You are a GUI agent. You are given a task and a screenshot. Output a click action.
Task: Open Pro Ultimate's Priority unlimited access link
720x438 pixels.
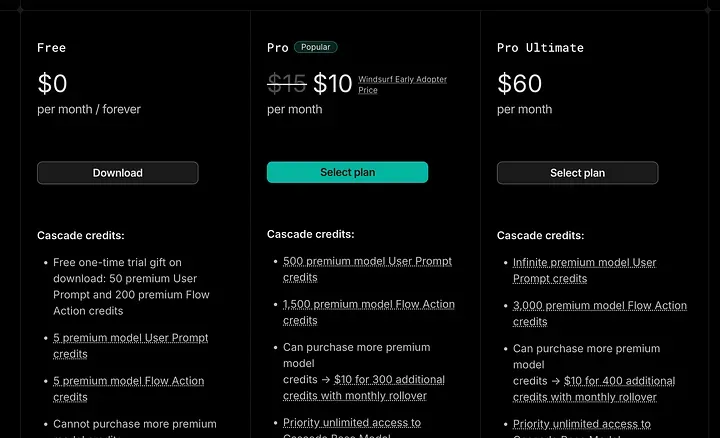[581, 425]
